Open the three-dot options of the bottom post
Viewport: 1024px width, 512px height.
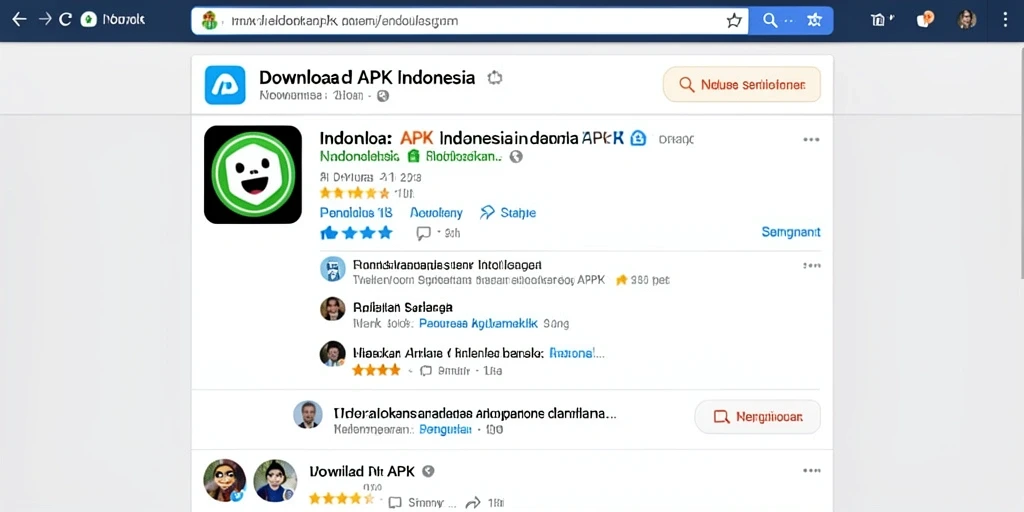[812, 470]
